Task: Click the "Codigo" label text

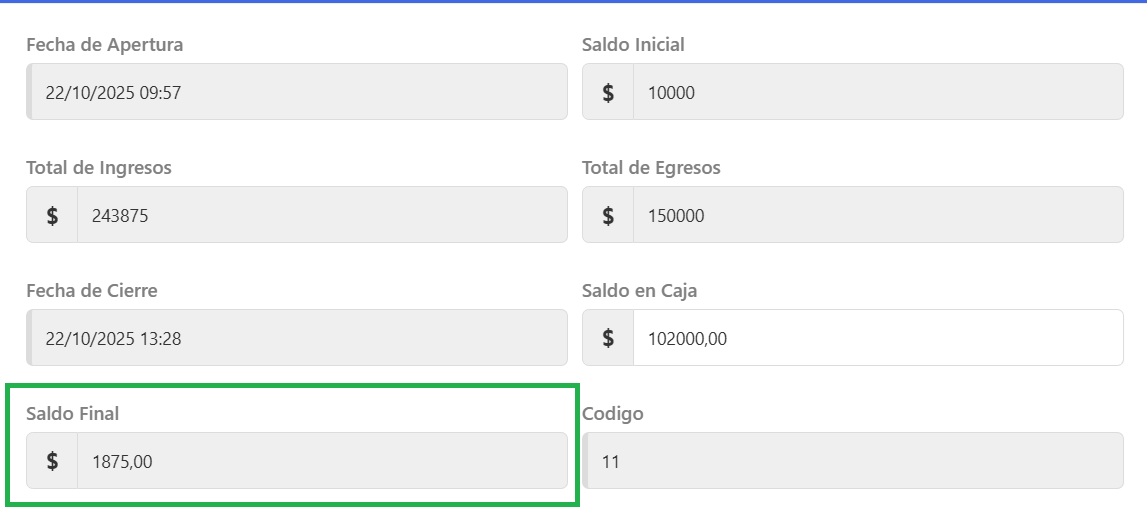Action: coord(613,414)
